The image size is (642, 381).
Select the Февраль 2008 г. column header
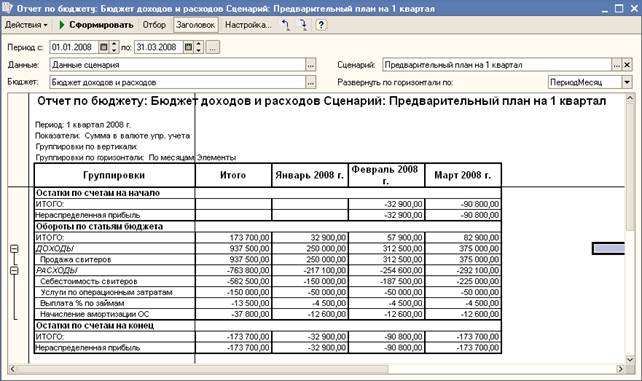click(386, 175)
